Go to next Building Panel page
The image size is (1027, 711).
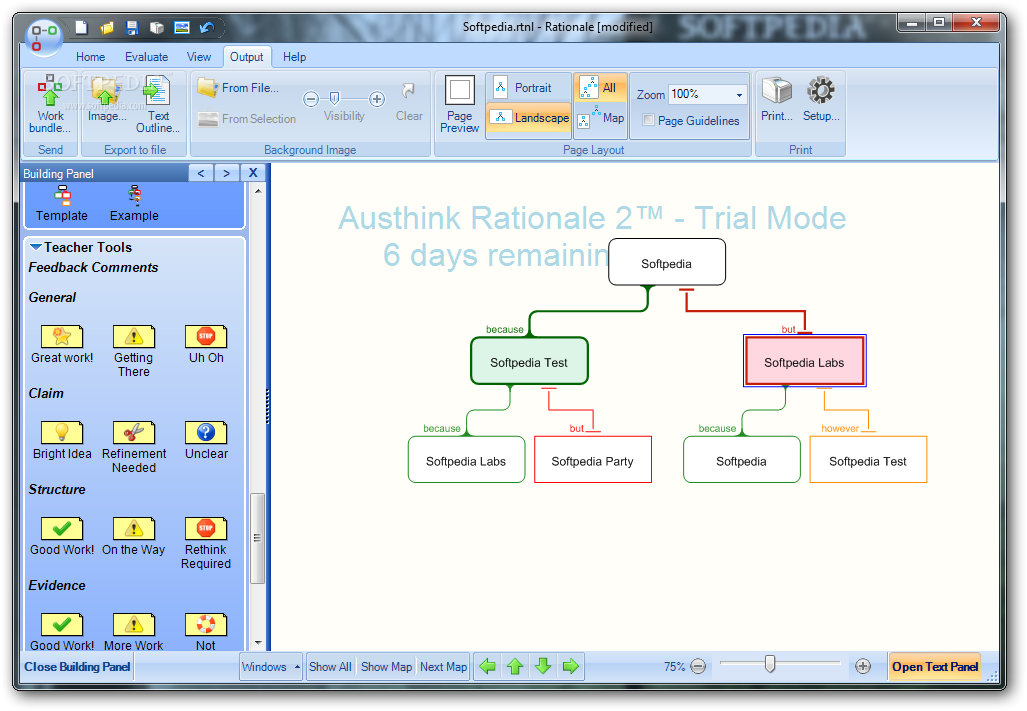pos(227,173)
